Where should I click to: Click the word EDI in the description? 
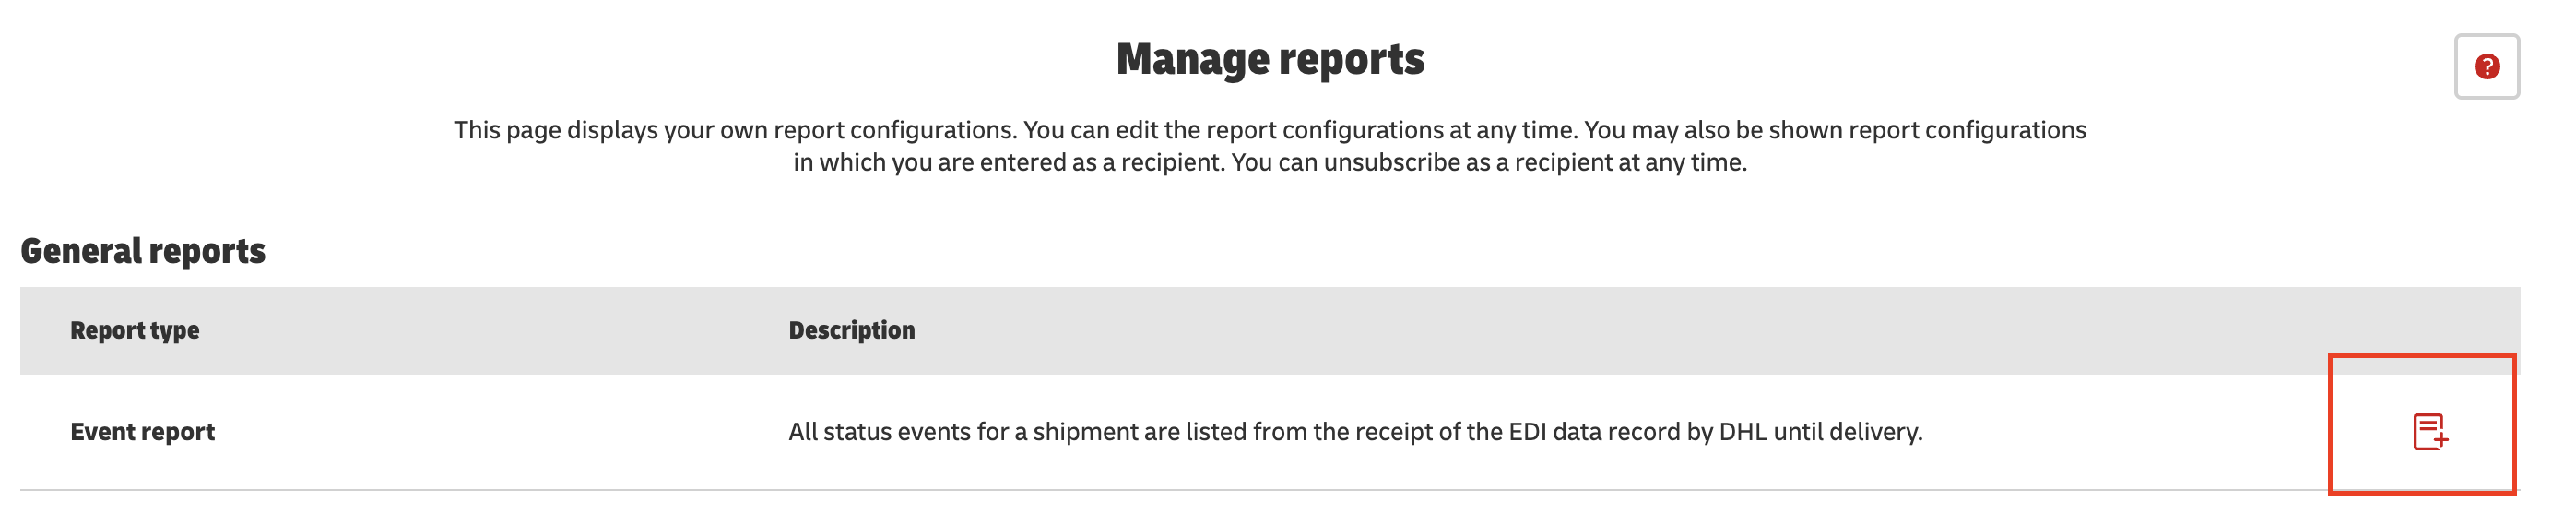point(1535,432)
